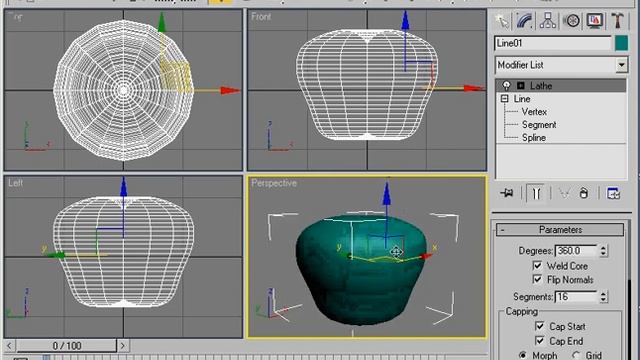640x360 pixels.
Task: Switch to the Modify panel tab
Action: (525, 20)
